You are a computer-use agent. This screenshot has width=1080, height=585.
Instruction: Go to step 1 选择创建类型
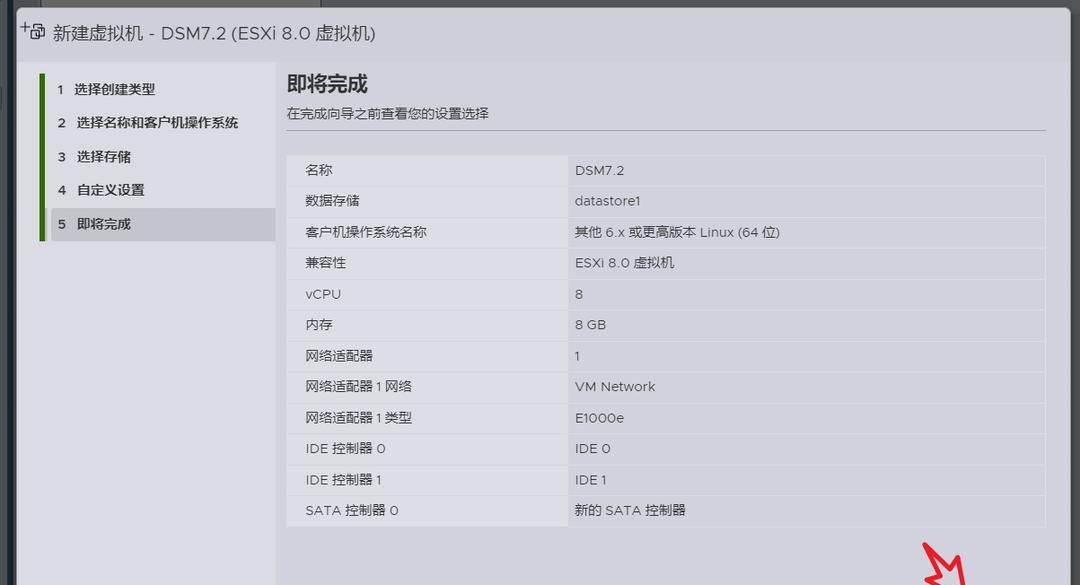tap(115, 89)
